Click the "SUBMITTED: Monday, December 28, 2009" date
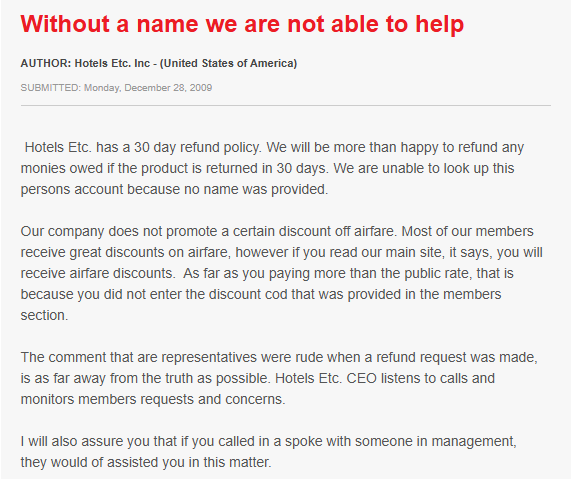Image resolution: width=573 pixels, height=479 pixels. click(x=116, y=88)
